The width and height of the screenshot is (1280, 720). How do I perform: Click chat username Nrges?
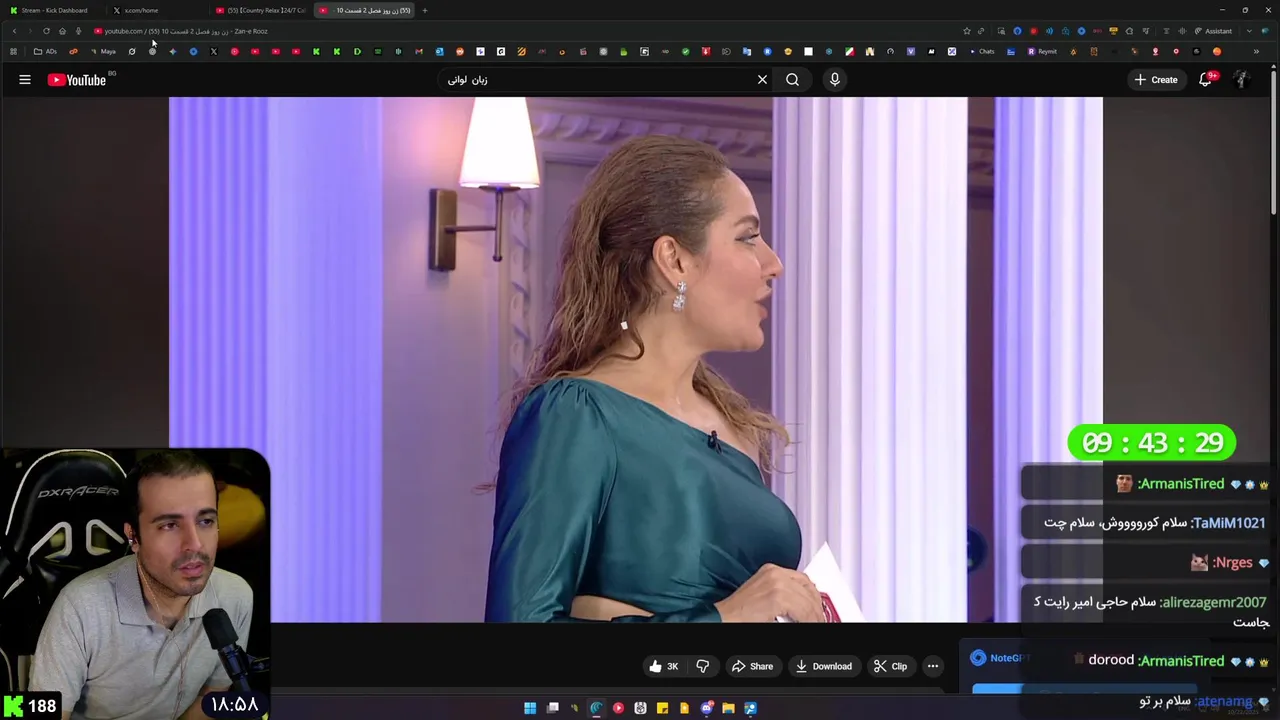1233,563
